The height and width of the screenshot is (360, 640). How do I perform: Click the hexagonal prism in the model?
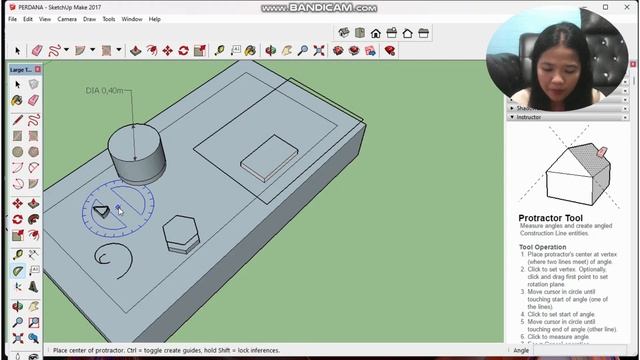181,235
